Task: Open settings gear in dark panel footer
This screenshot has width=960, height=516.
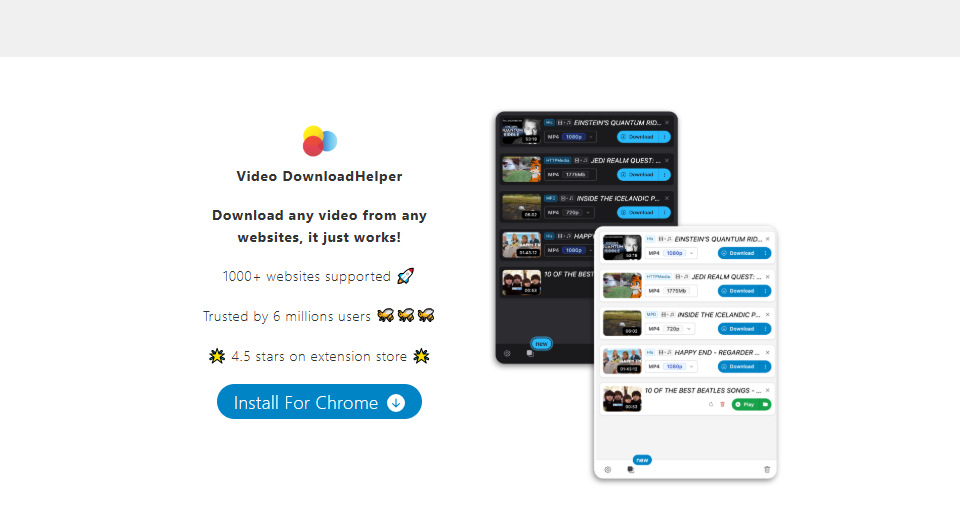Action: point(507,353)
